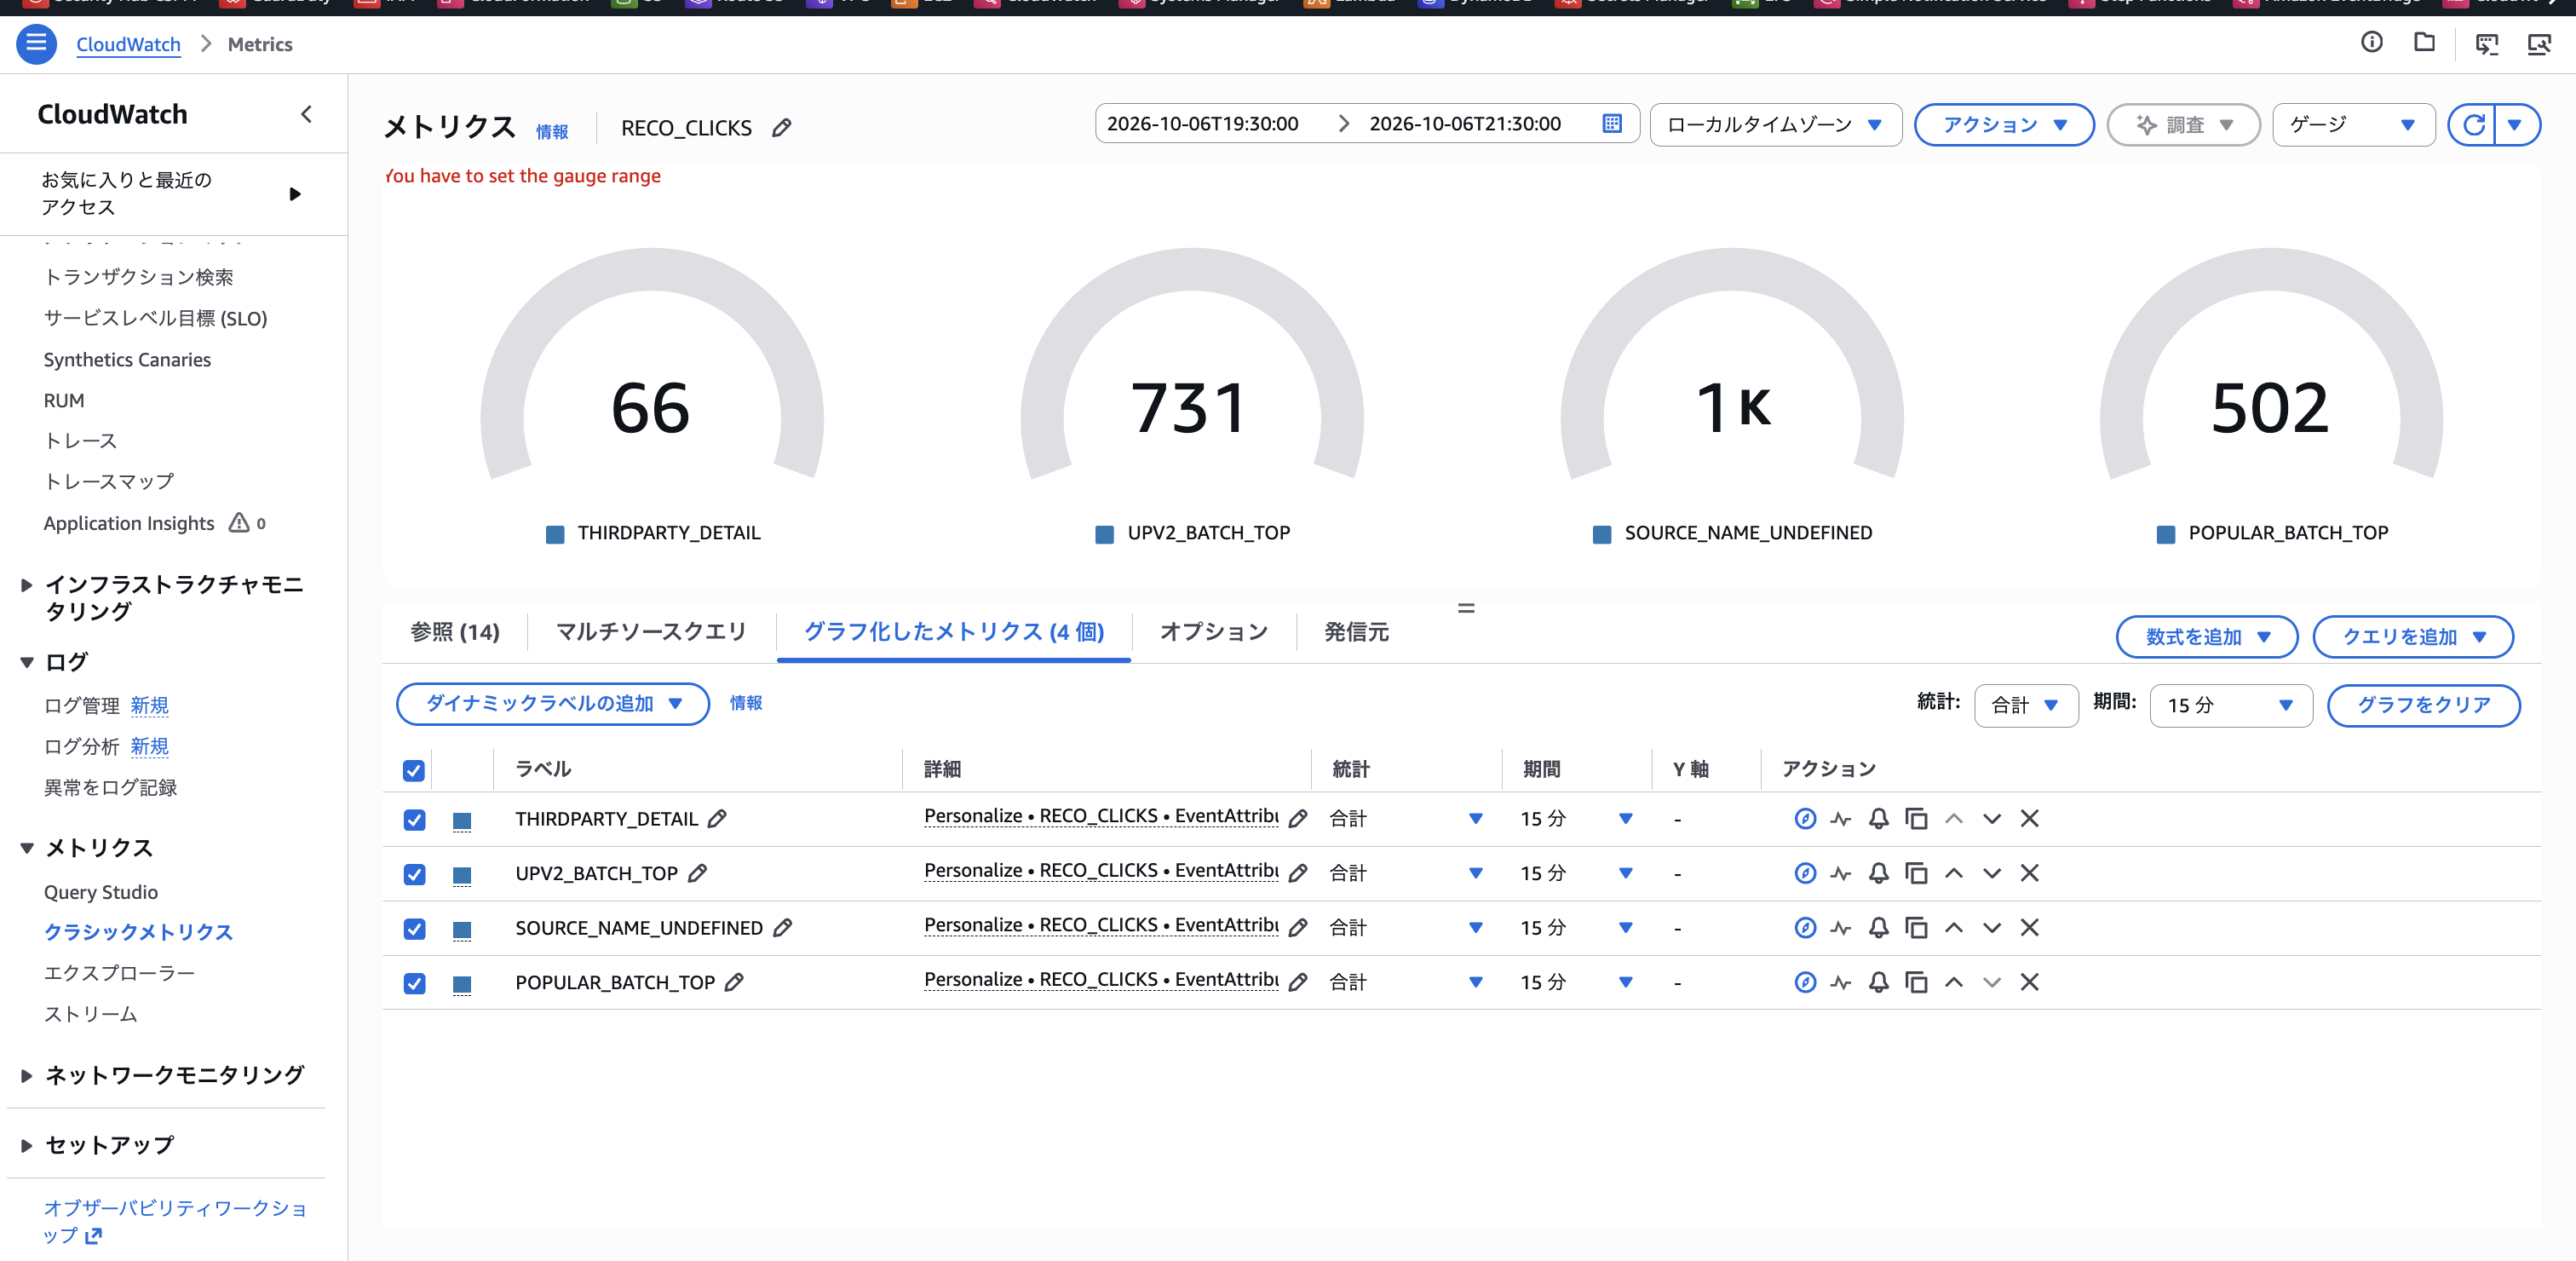Viewport: 2576px width, 1261px height.
Task: Collapse the CloudWatch sidebar arrow
Action: tap(306, 114)
